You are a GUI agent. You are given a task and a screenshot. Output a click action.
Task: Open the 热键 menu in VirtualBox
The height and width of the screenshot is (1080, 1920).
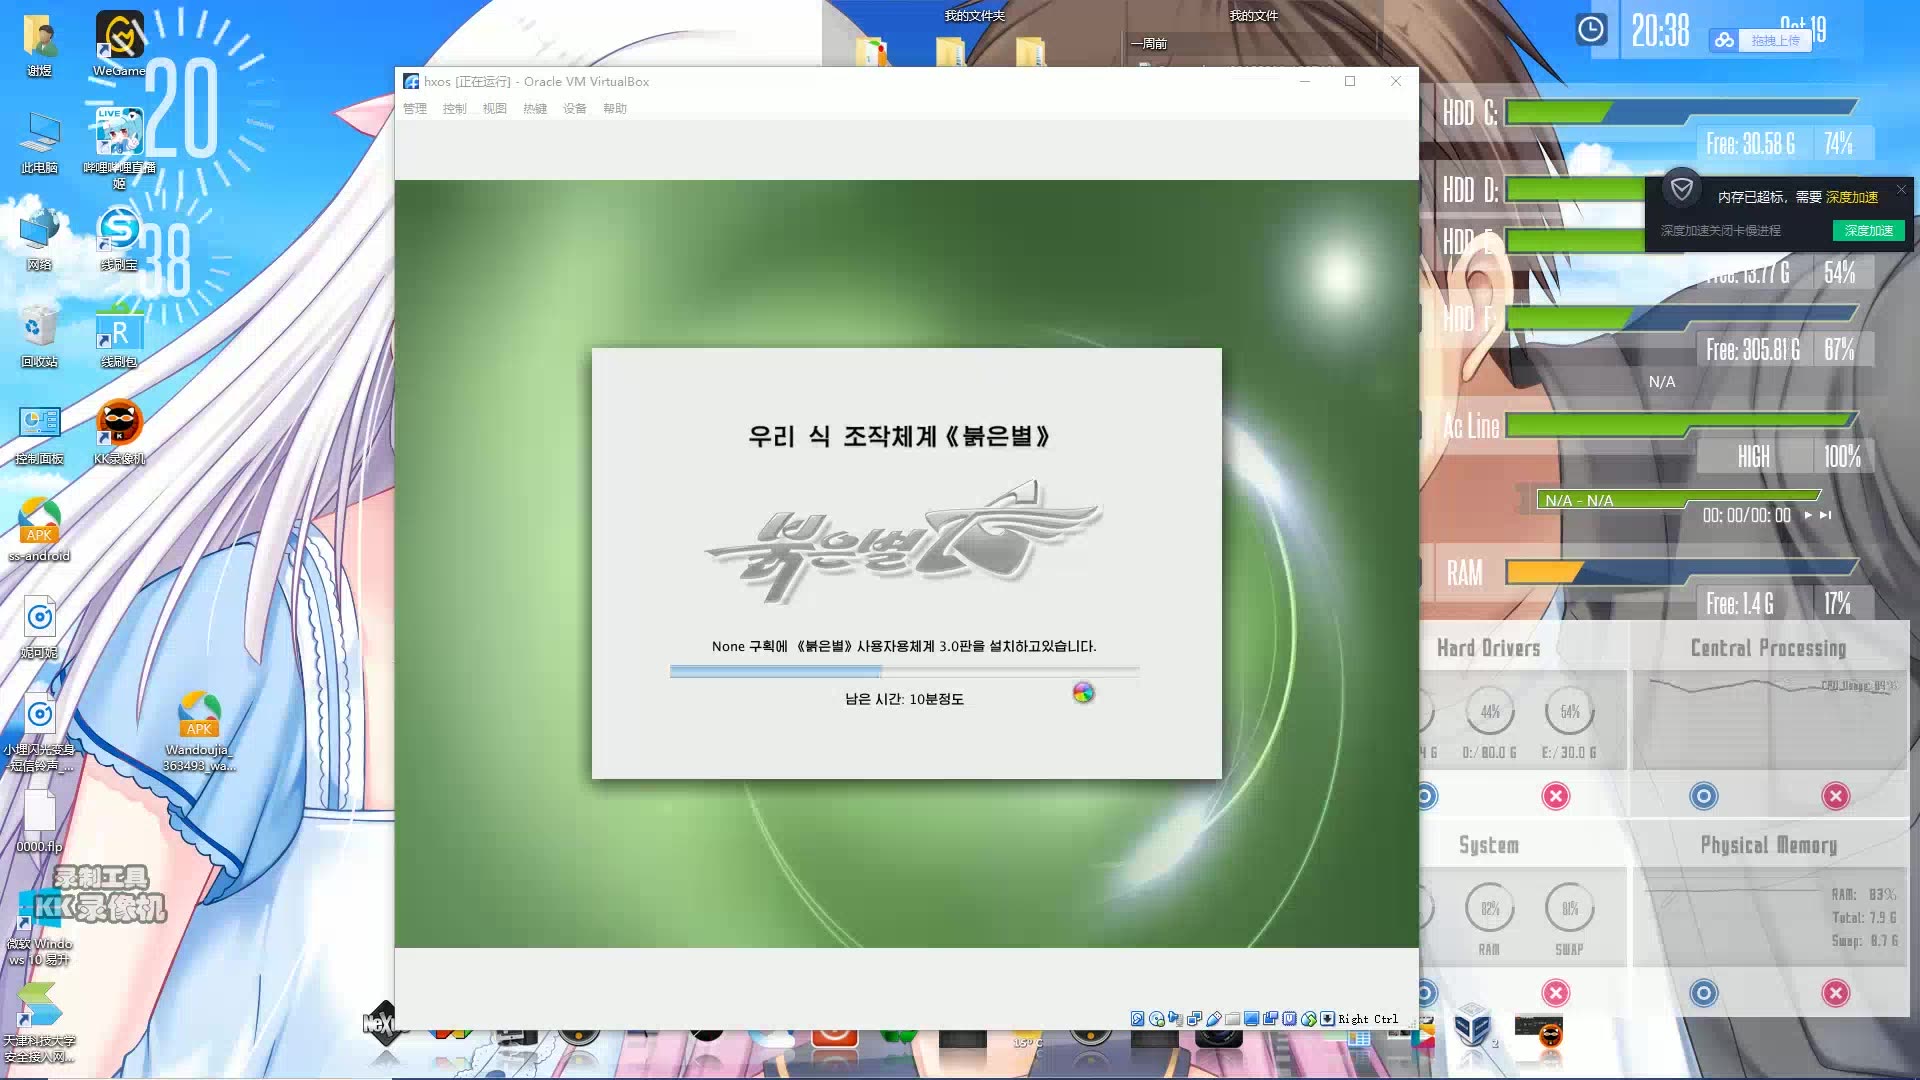tap(534, 109)
